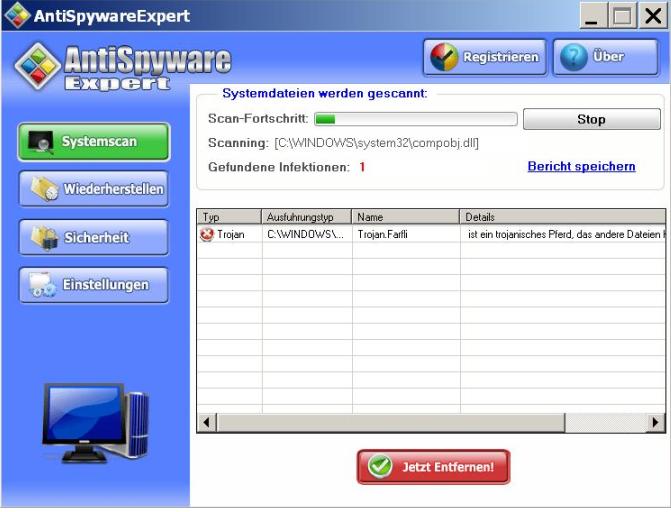Click the checkmark shield icon in Registrieren
671x512 pixels.
[444, 57]
